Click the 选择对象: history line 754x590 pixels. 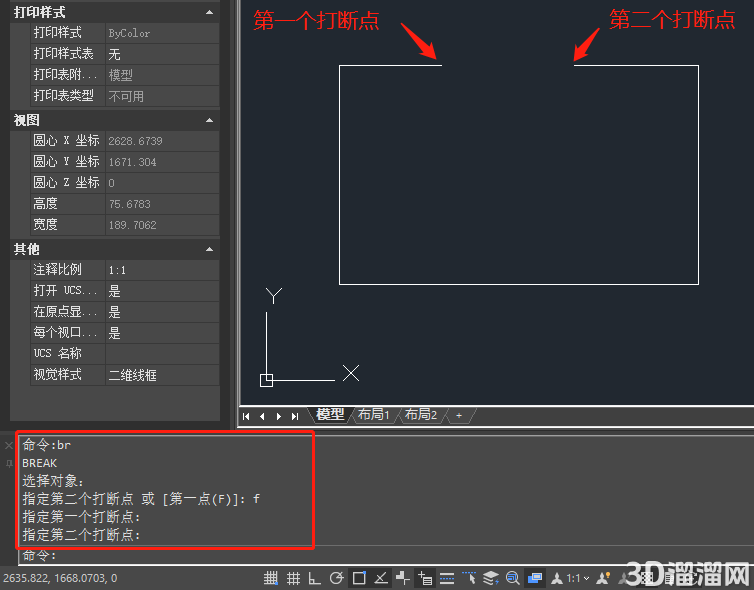pos(53,481)
